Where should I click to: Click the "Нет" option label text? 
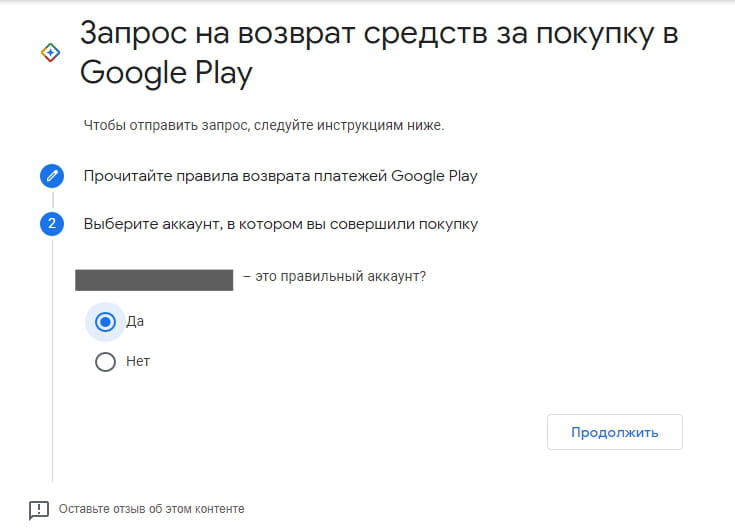click(x=138, y=361)
